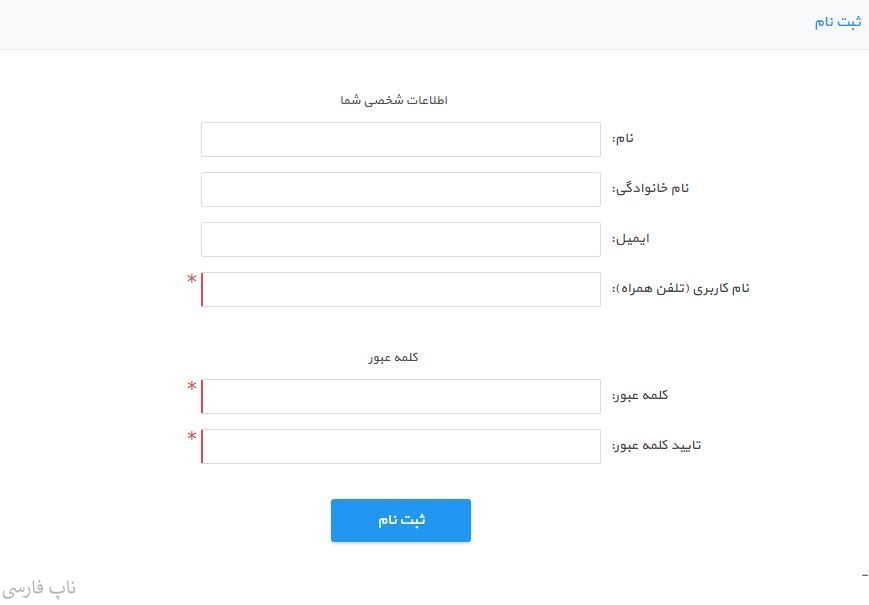Click the red asterisk beside the username field
Screen dimensions: 869x605
(x=192, y=281)
